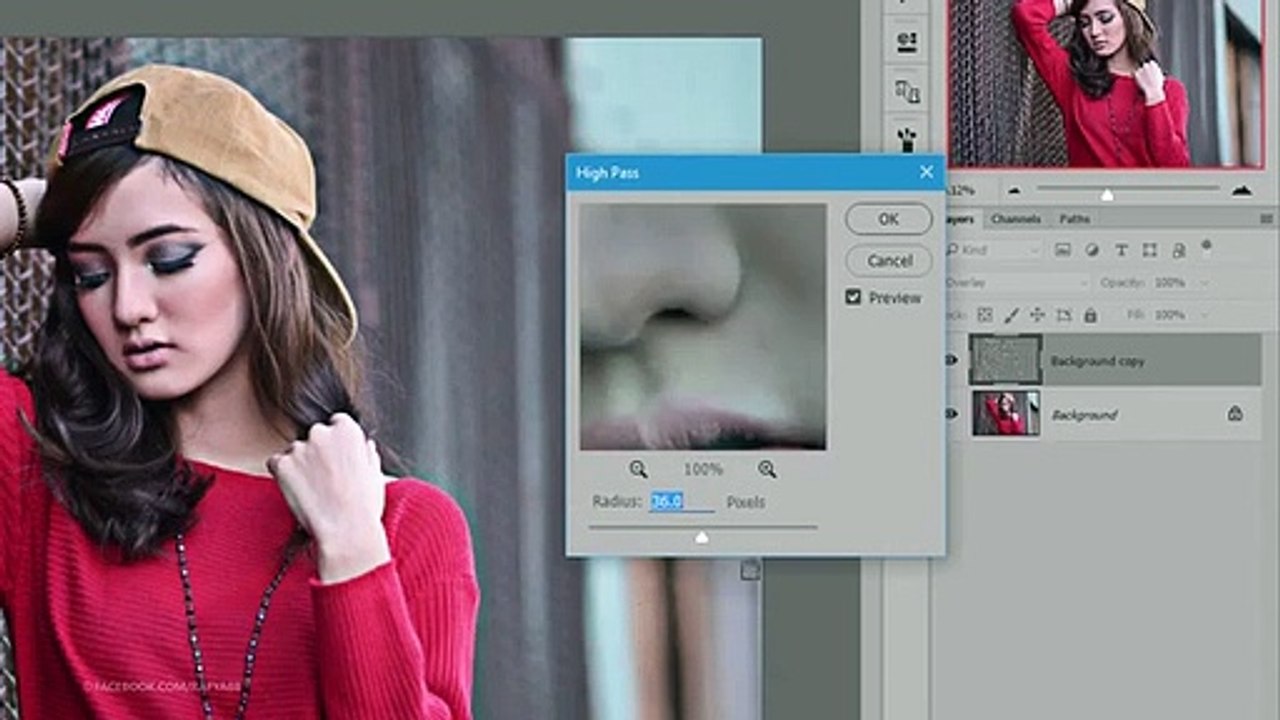Hide the Background copy layer
The image size is (1280, 720).
coord(951,360)
